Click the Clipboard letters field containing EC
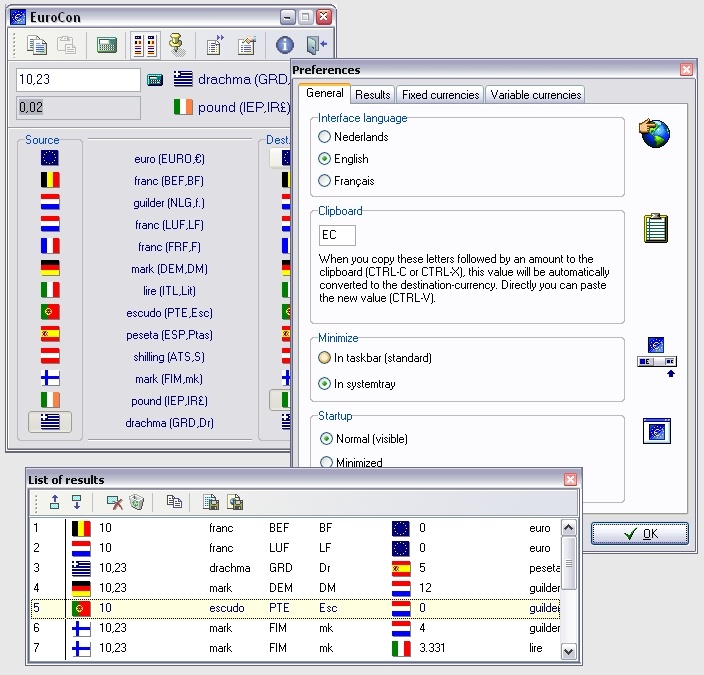 tap(337, 235)
